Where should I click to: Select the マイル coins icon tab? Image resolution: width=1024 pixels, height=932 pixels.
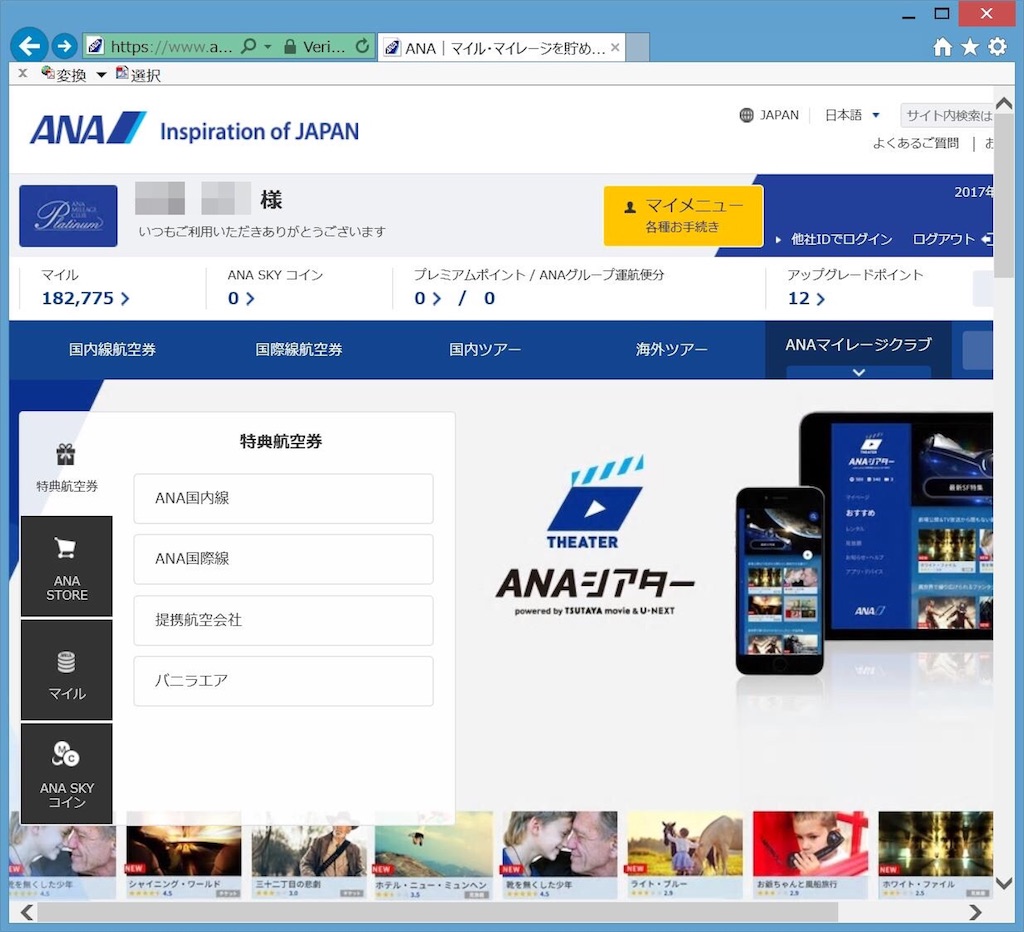67,670
